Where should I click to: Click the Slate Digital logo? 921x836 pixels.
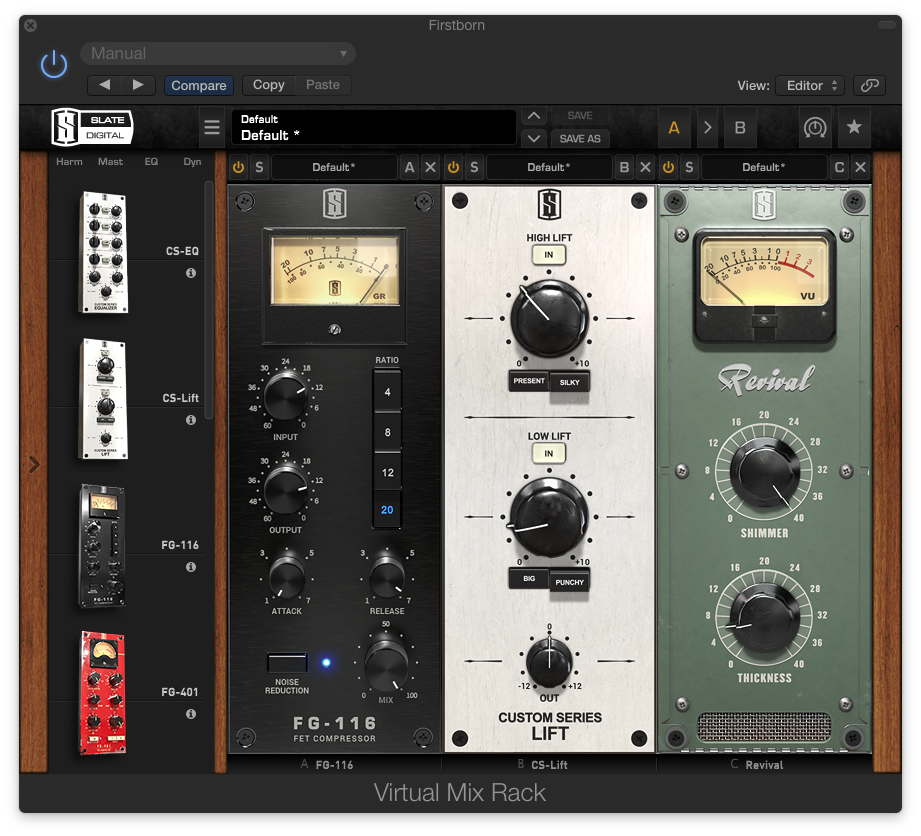point(92,127)
